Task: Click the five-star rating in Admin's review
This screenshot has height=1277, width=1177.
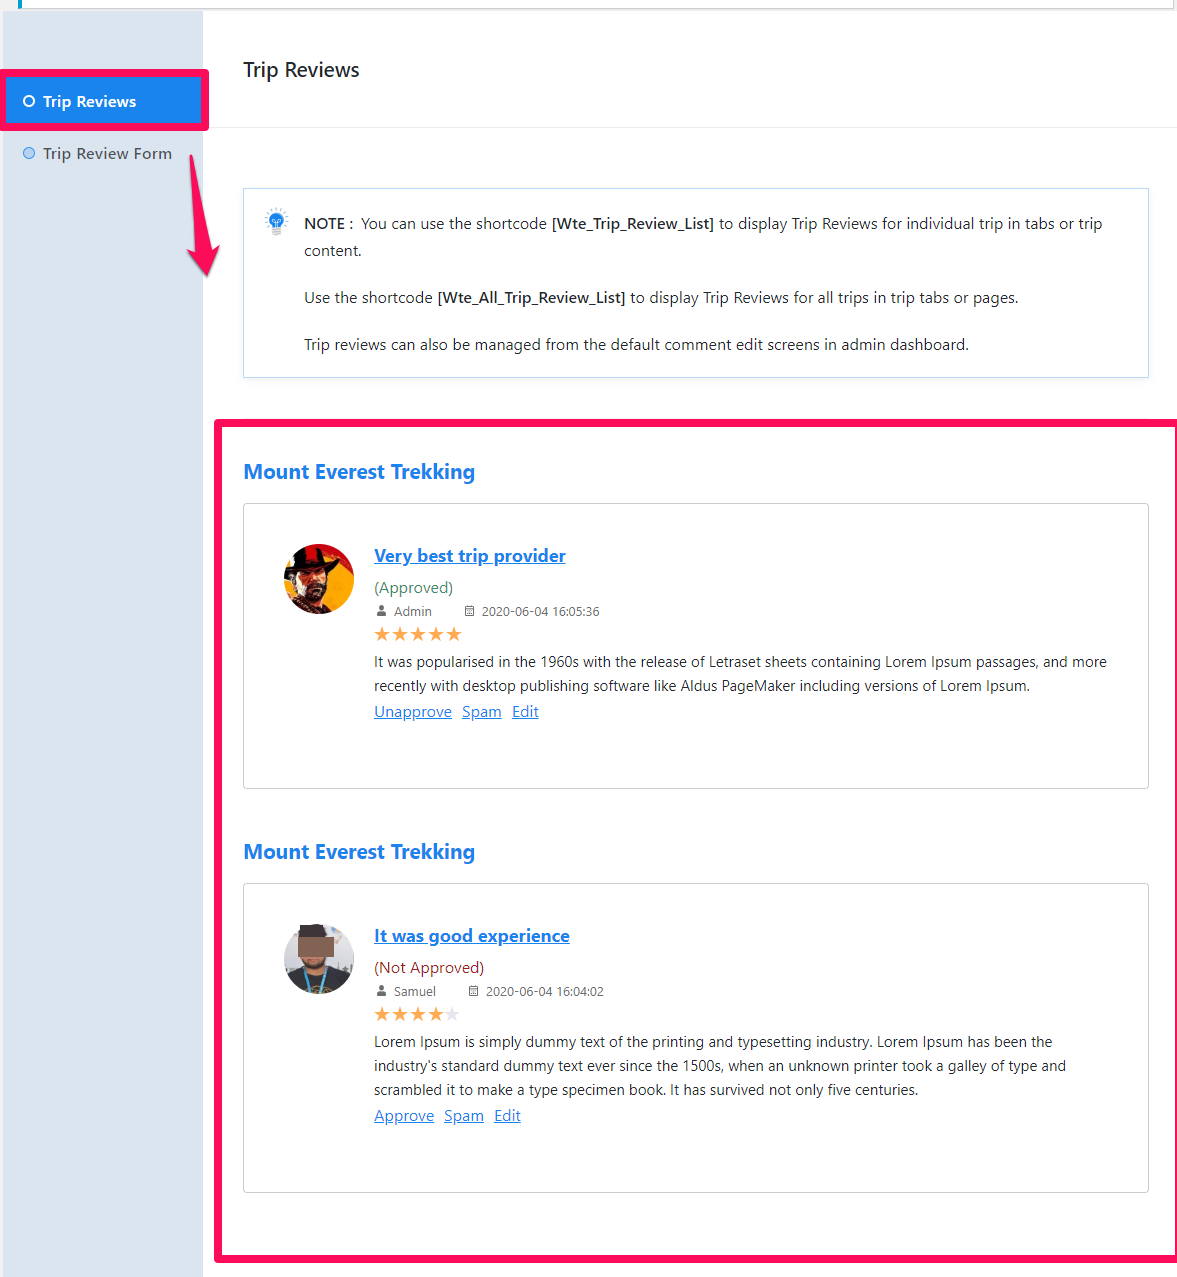Action: click(418, 634)
